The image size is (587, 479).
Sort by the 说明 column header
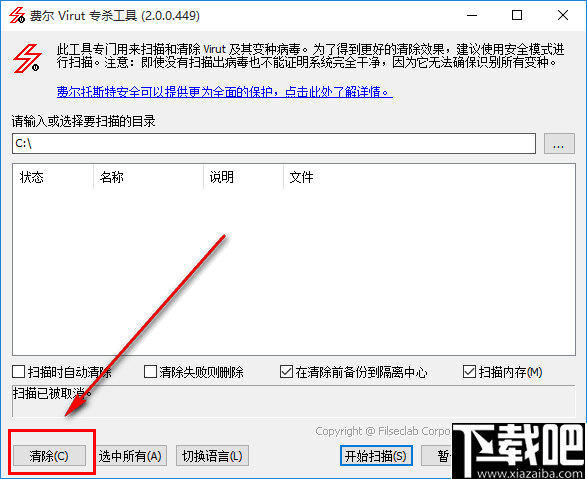pos(243,177)
